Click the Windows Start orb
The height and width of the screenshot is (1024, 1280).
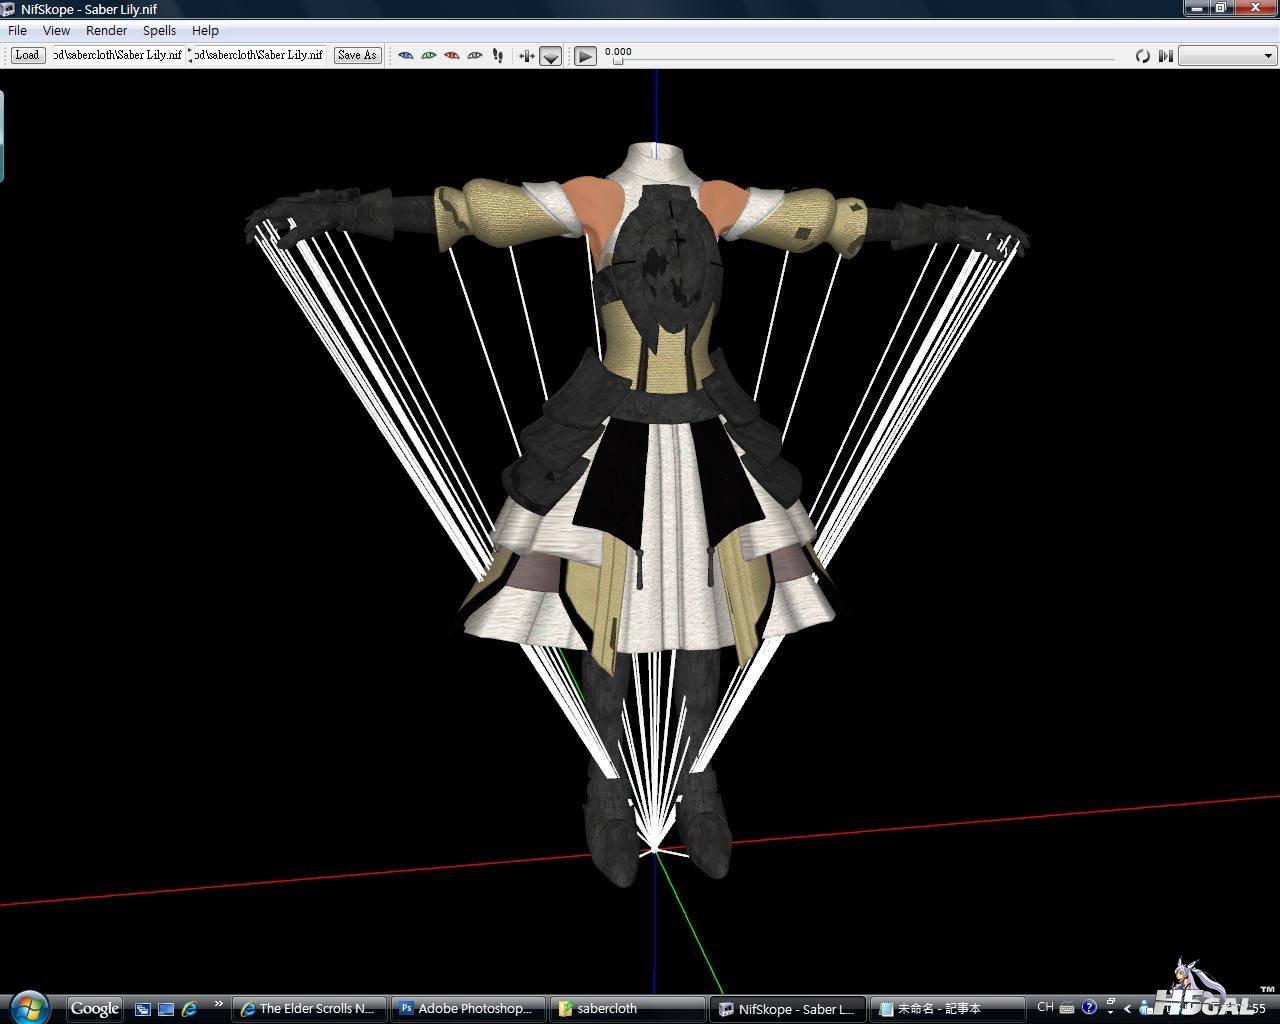point(29,1007)
